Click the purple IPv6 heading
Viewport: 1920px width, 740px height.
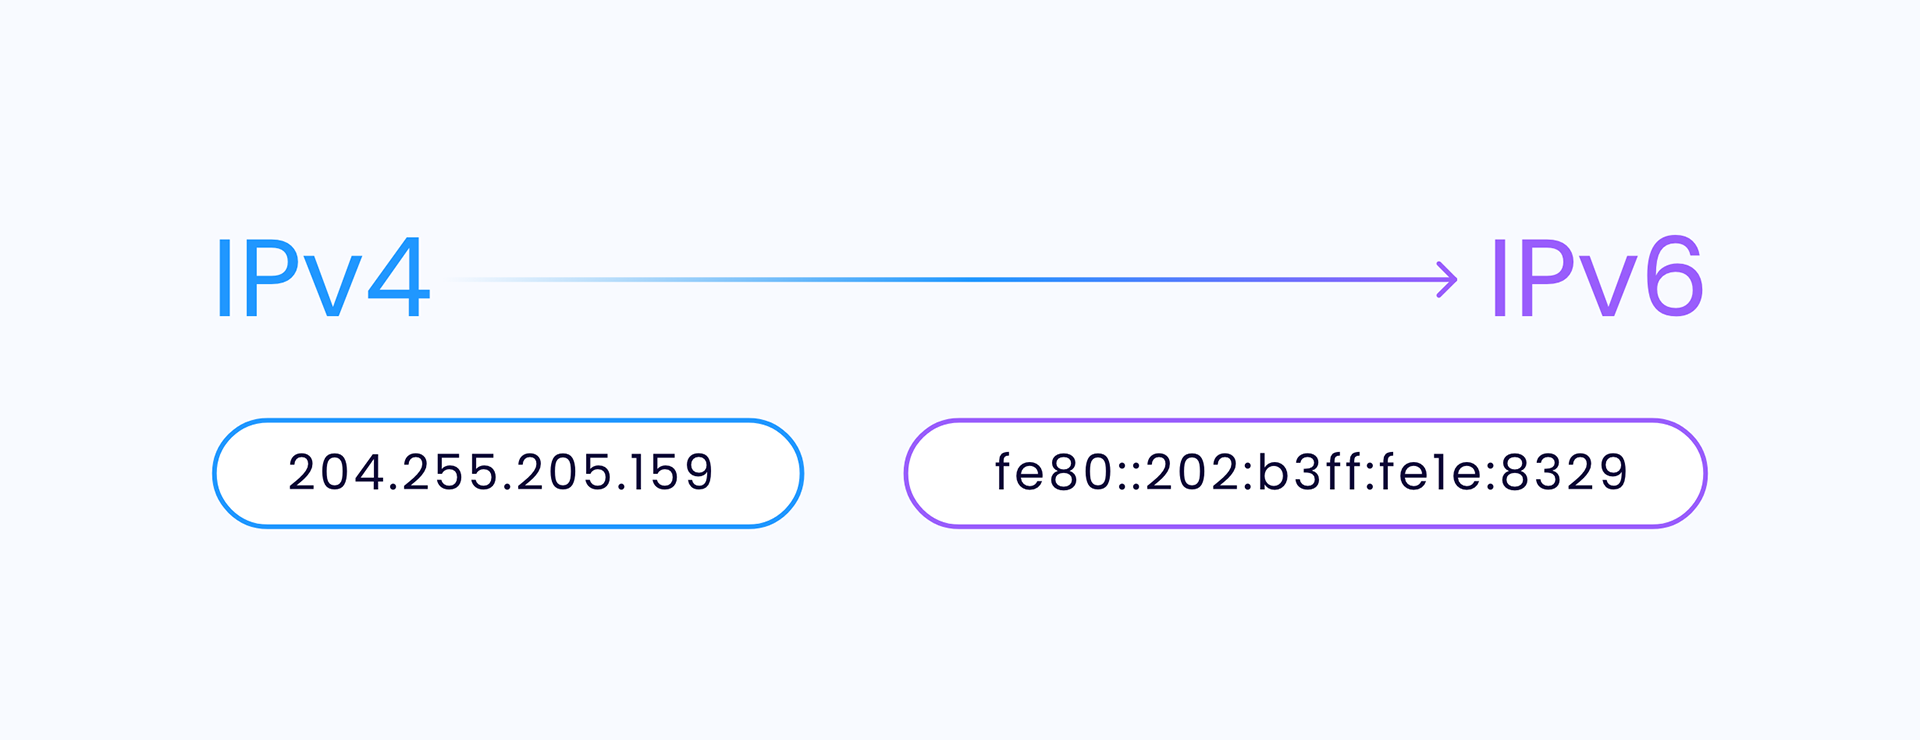[1596, 278]
